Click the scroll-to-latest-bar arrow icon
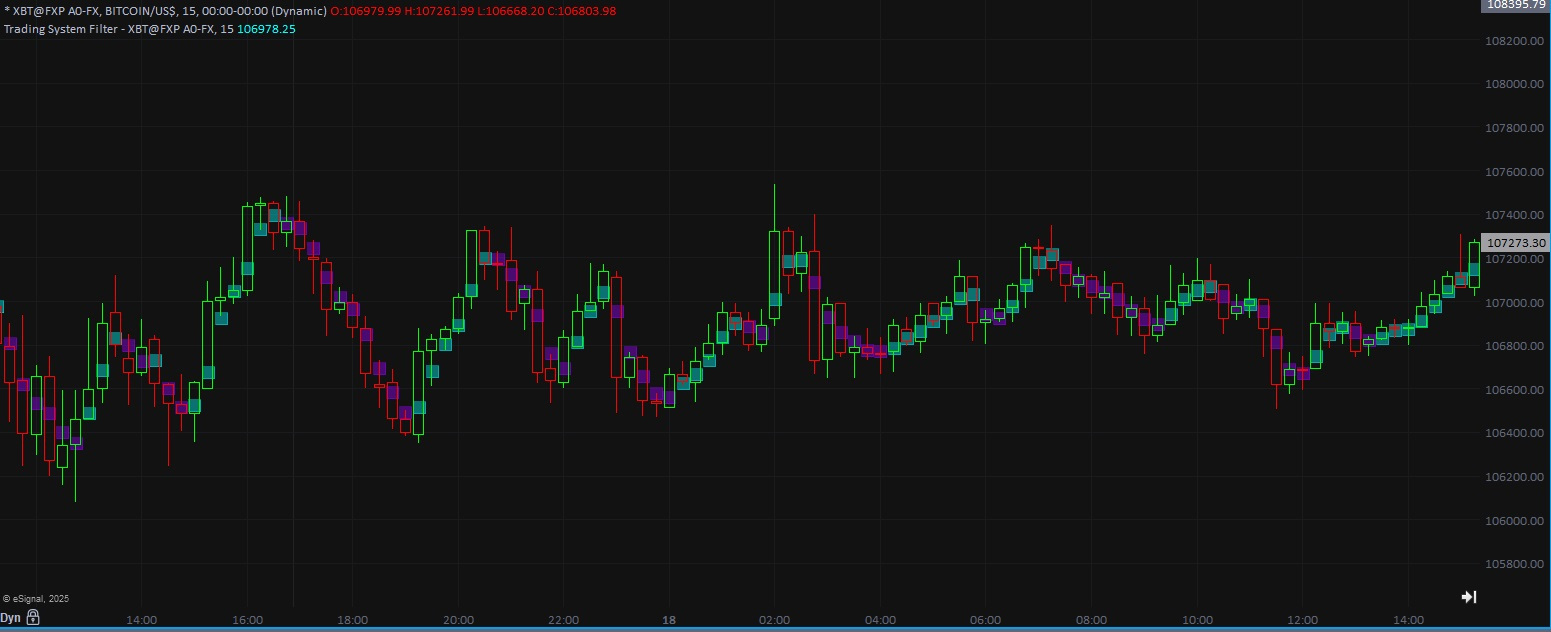The image size is (1551, 632). [x=1469, y=597]
